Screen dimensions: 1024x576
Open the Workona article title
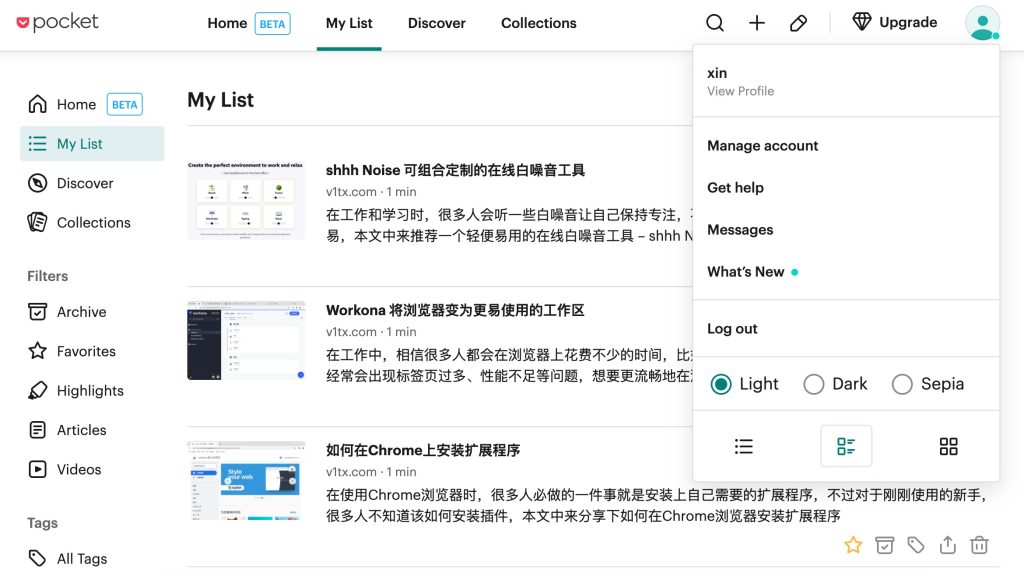(x=455, y=310)
